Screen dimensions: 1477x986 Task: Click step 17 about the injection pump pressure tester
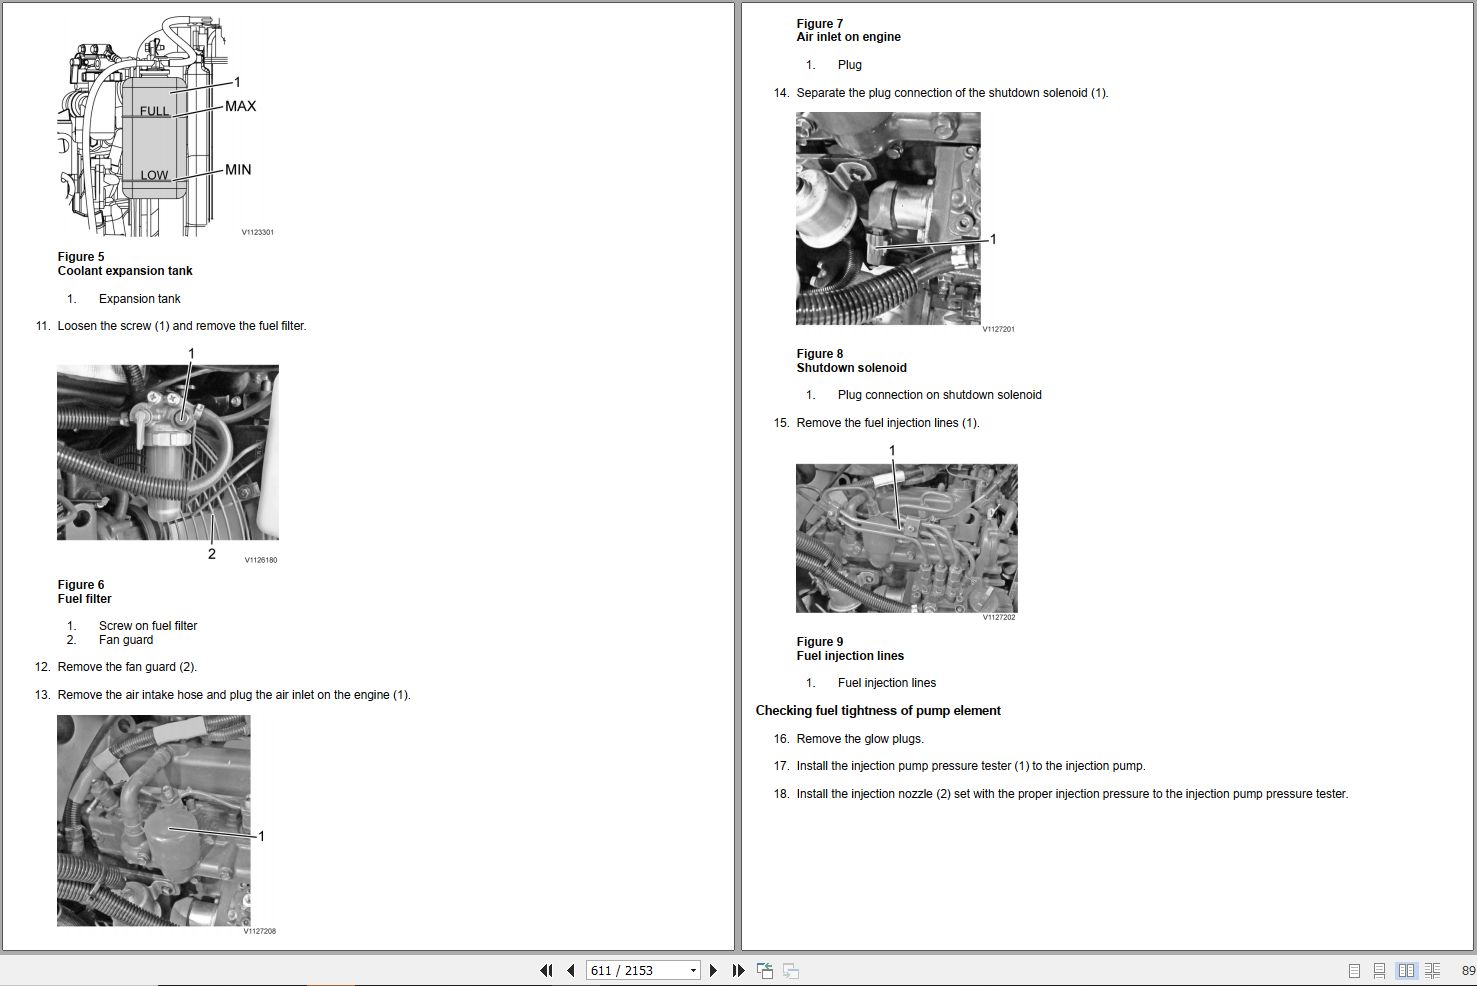(971, 766)
